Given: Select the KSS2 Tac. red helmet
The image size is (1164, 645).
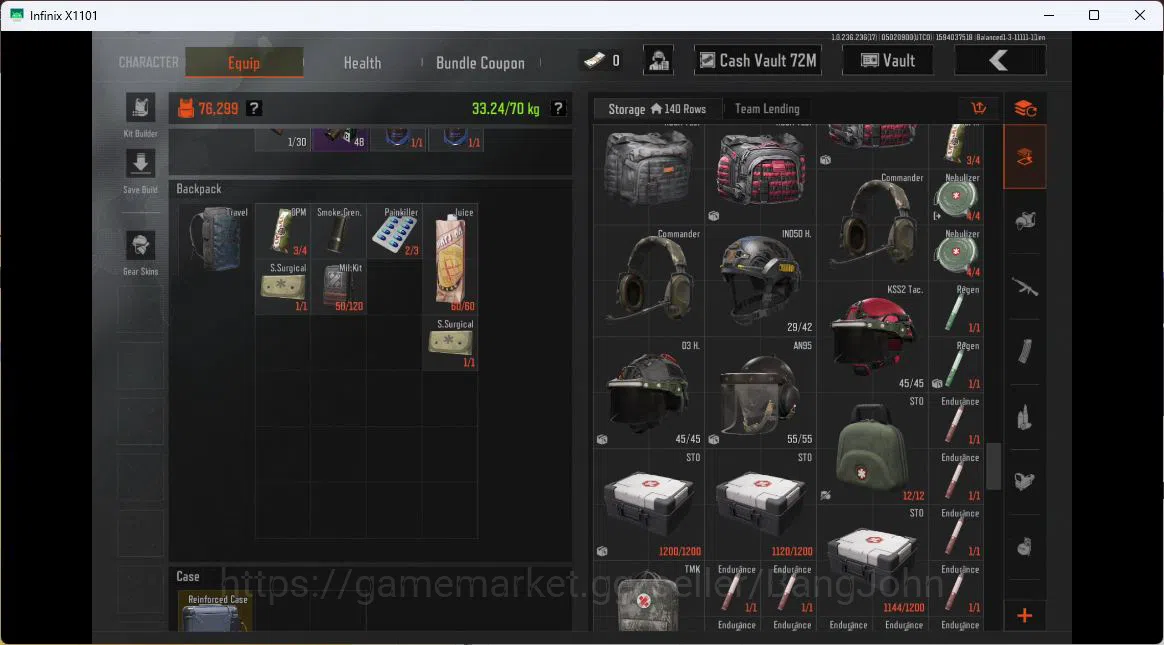Looking at the screenshot, I should [x=872, y=336].
